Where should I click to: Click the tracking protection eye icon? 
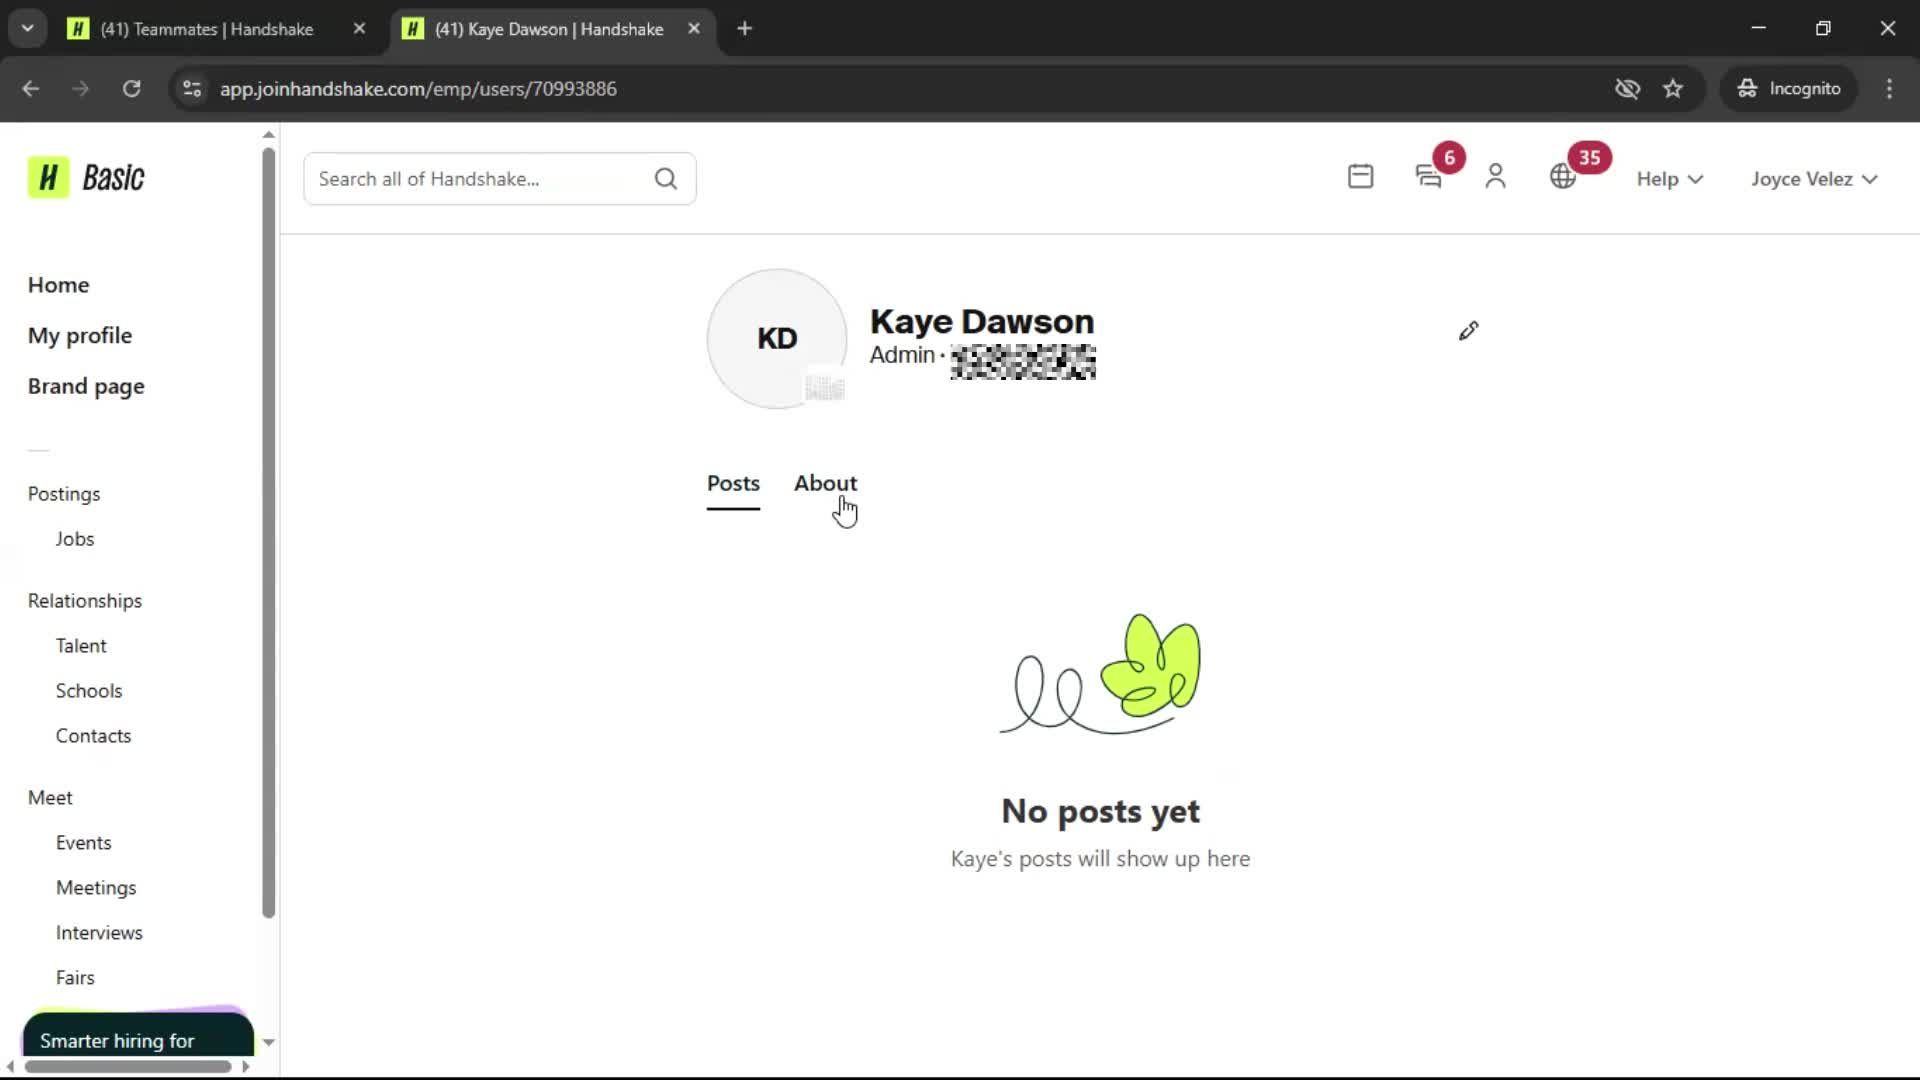click(x=1627, y=89)
